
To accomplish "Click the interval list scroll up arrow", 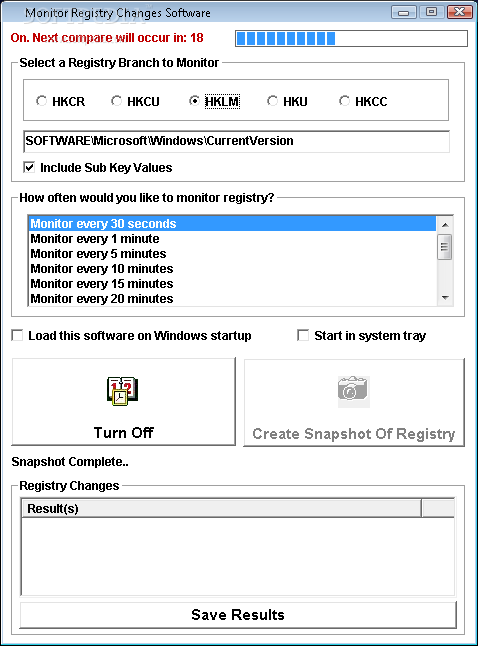I will [x=445, y=225].
